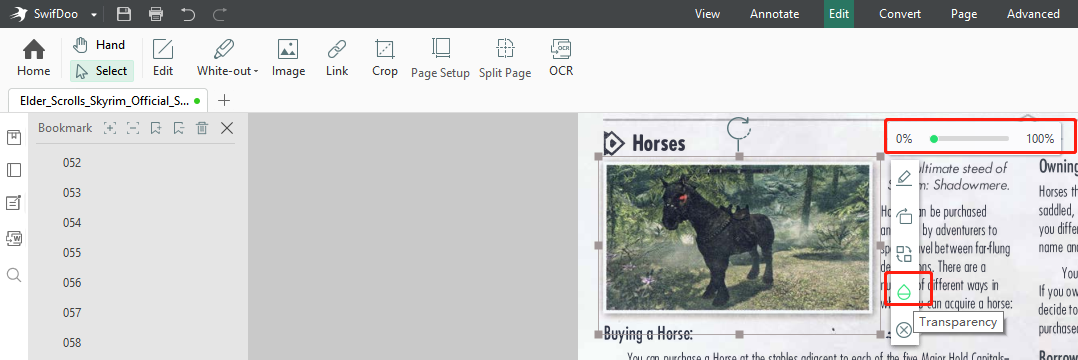This screenshot has width=1078, height=360.
Task: Click the Print icon in title bar
Action: (x=157, y=14)
